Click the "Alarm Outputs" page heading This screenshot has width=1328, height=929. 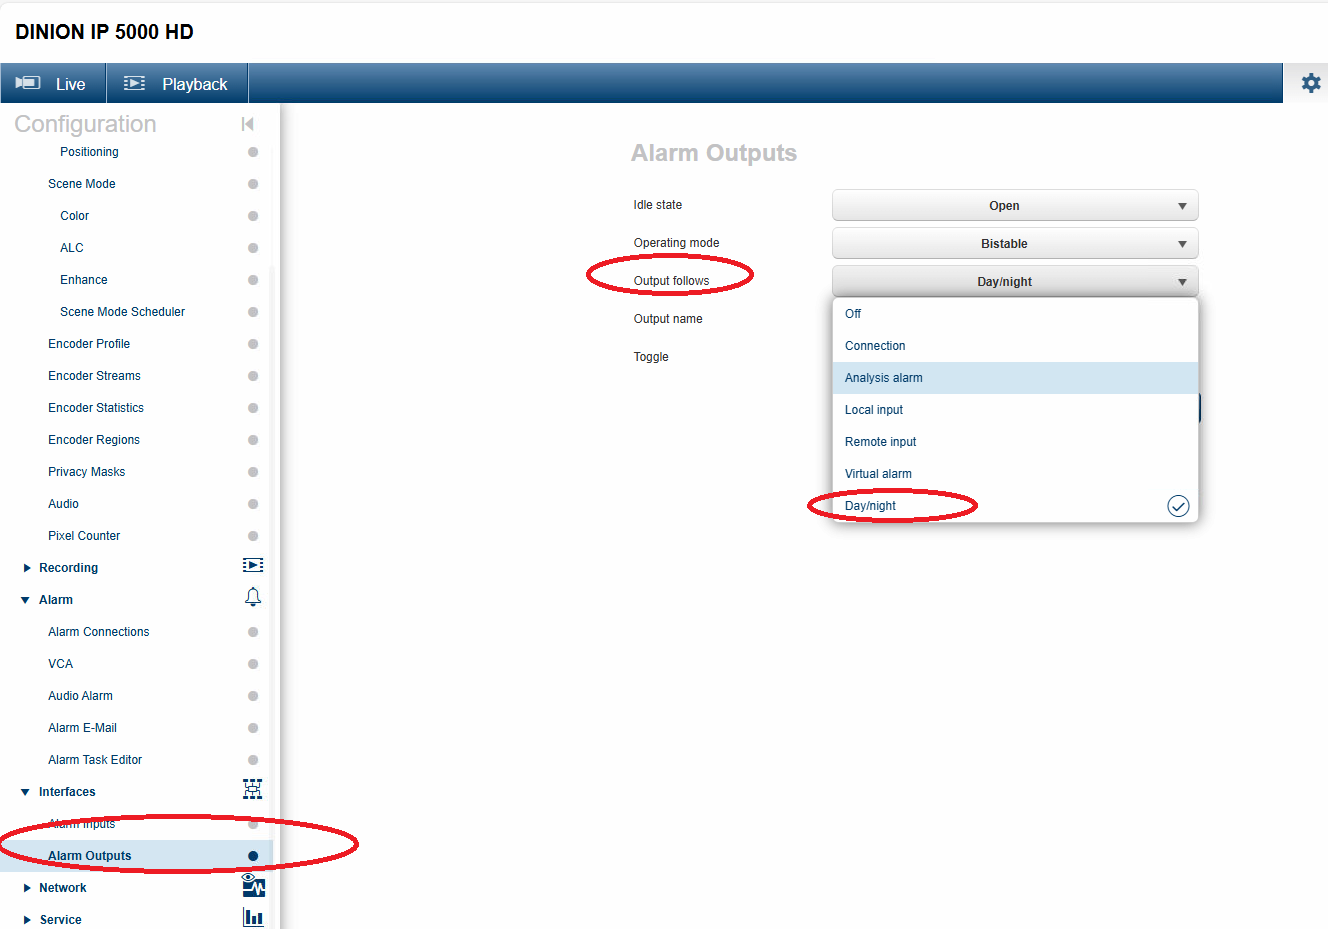714,153
